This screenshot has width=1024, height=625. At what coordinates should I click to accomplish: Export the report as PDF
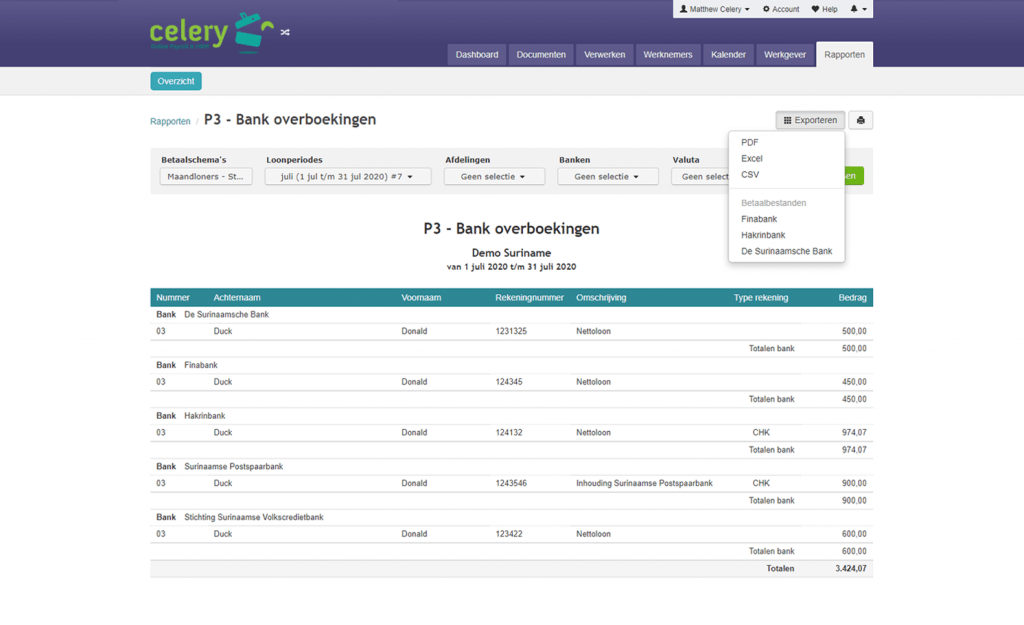[x=750, y=142]
